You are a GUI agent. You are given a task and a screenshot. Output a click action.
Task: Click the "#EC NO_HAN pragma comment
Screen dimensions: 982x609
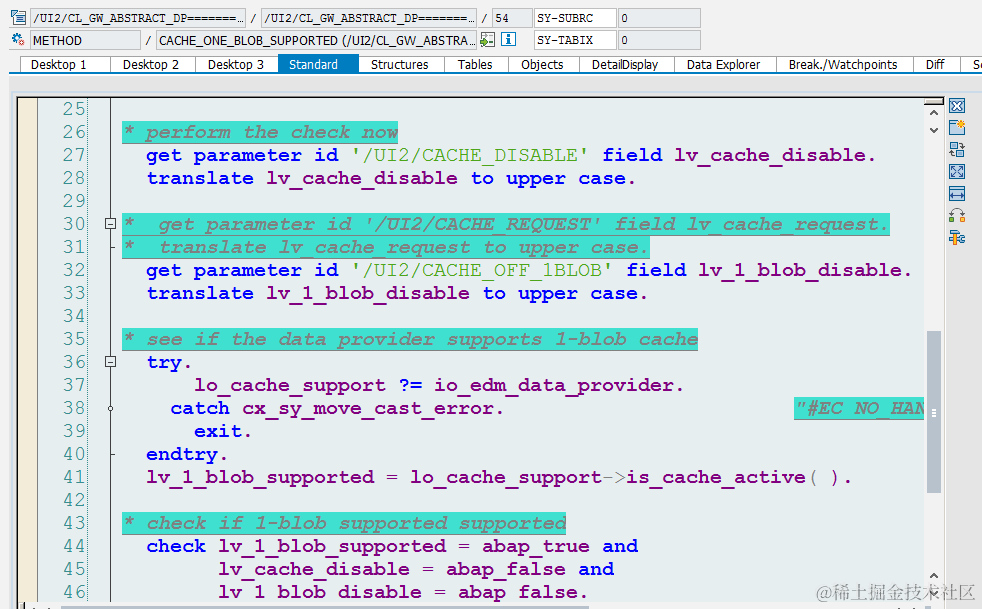859,409
